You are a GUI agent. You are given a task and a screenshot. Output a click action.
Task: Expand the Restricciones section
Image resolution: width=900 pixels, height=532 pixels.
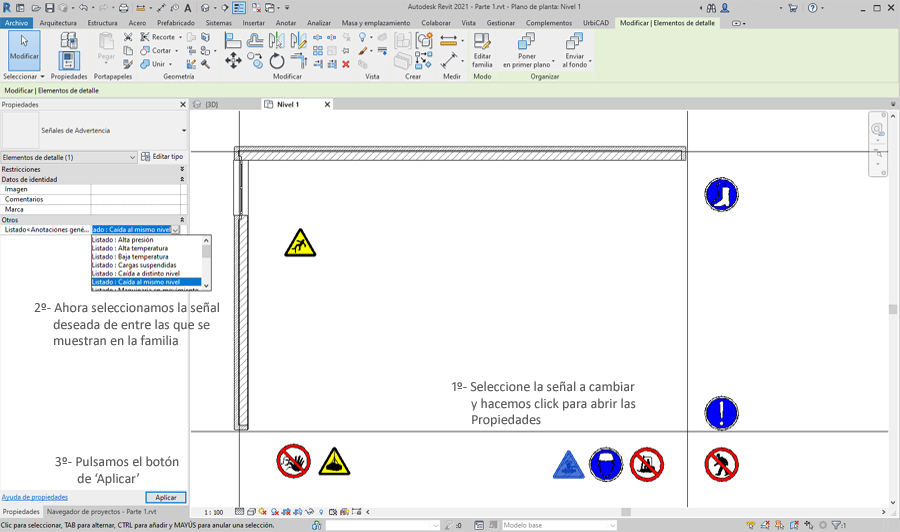pos(182,170)
